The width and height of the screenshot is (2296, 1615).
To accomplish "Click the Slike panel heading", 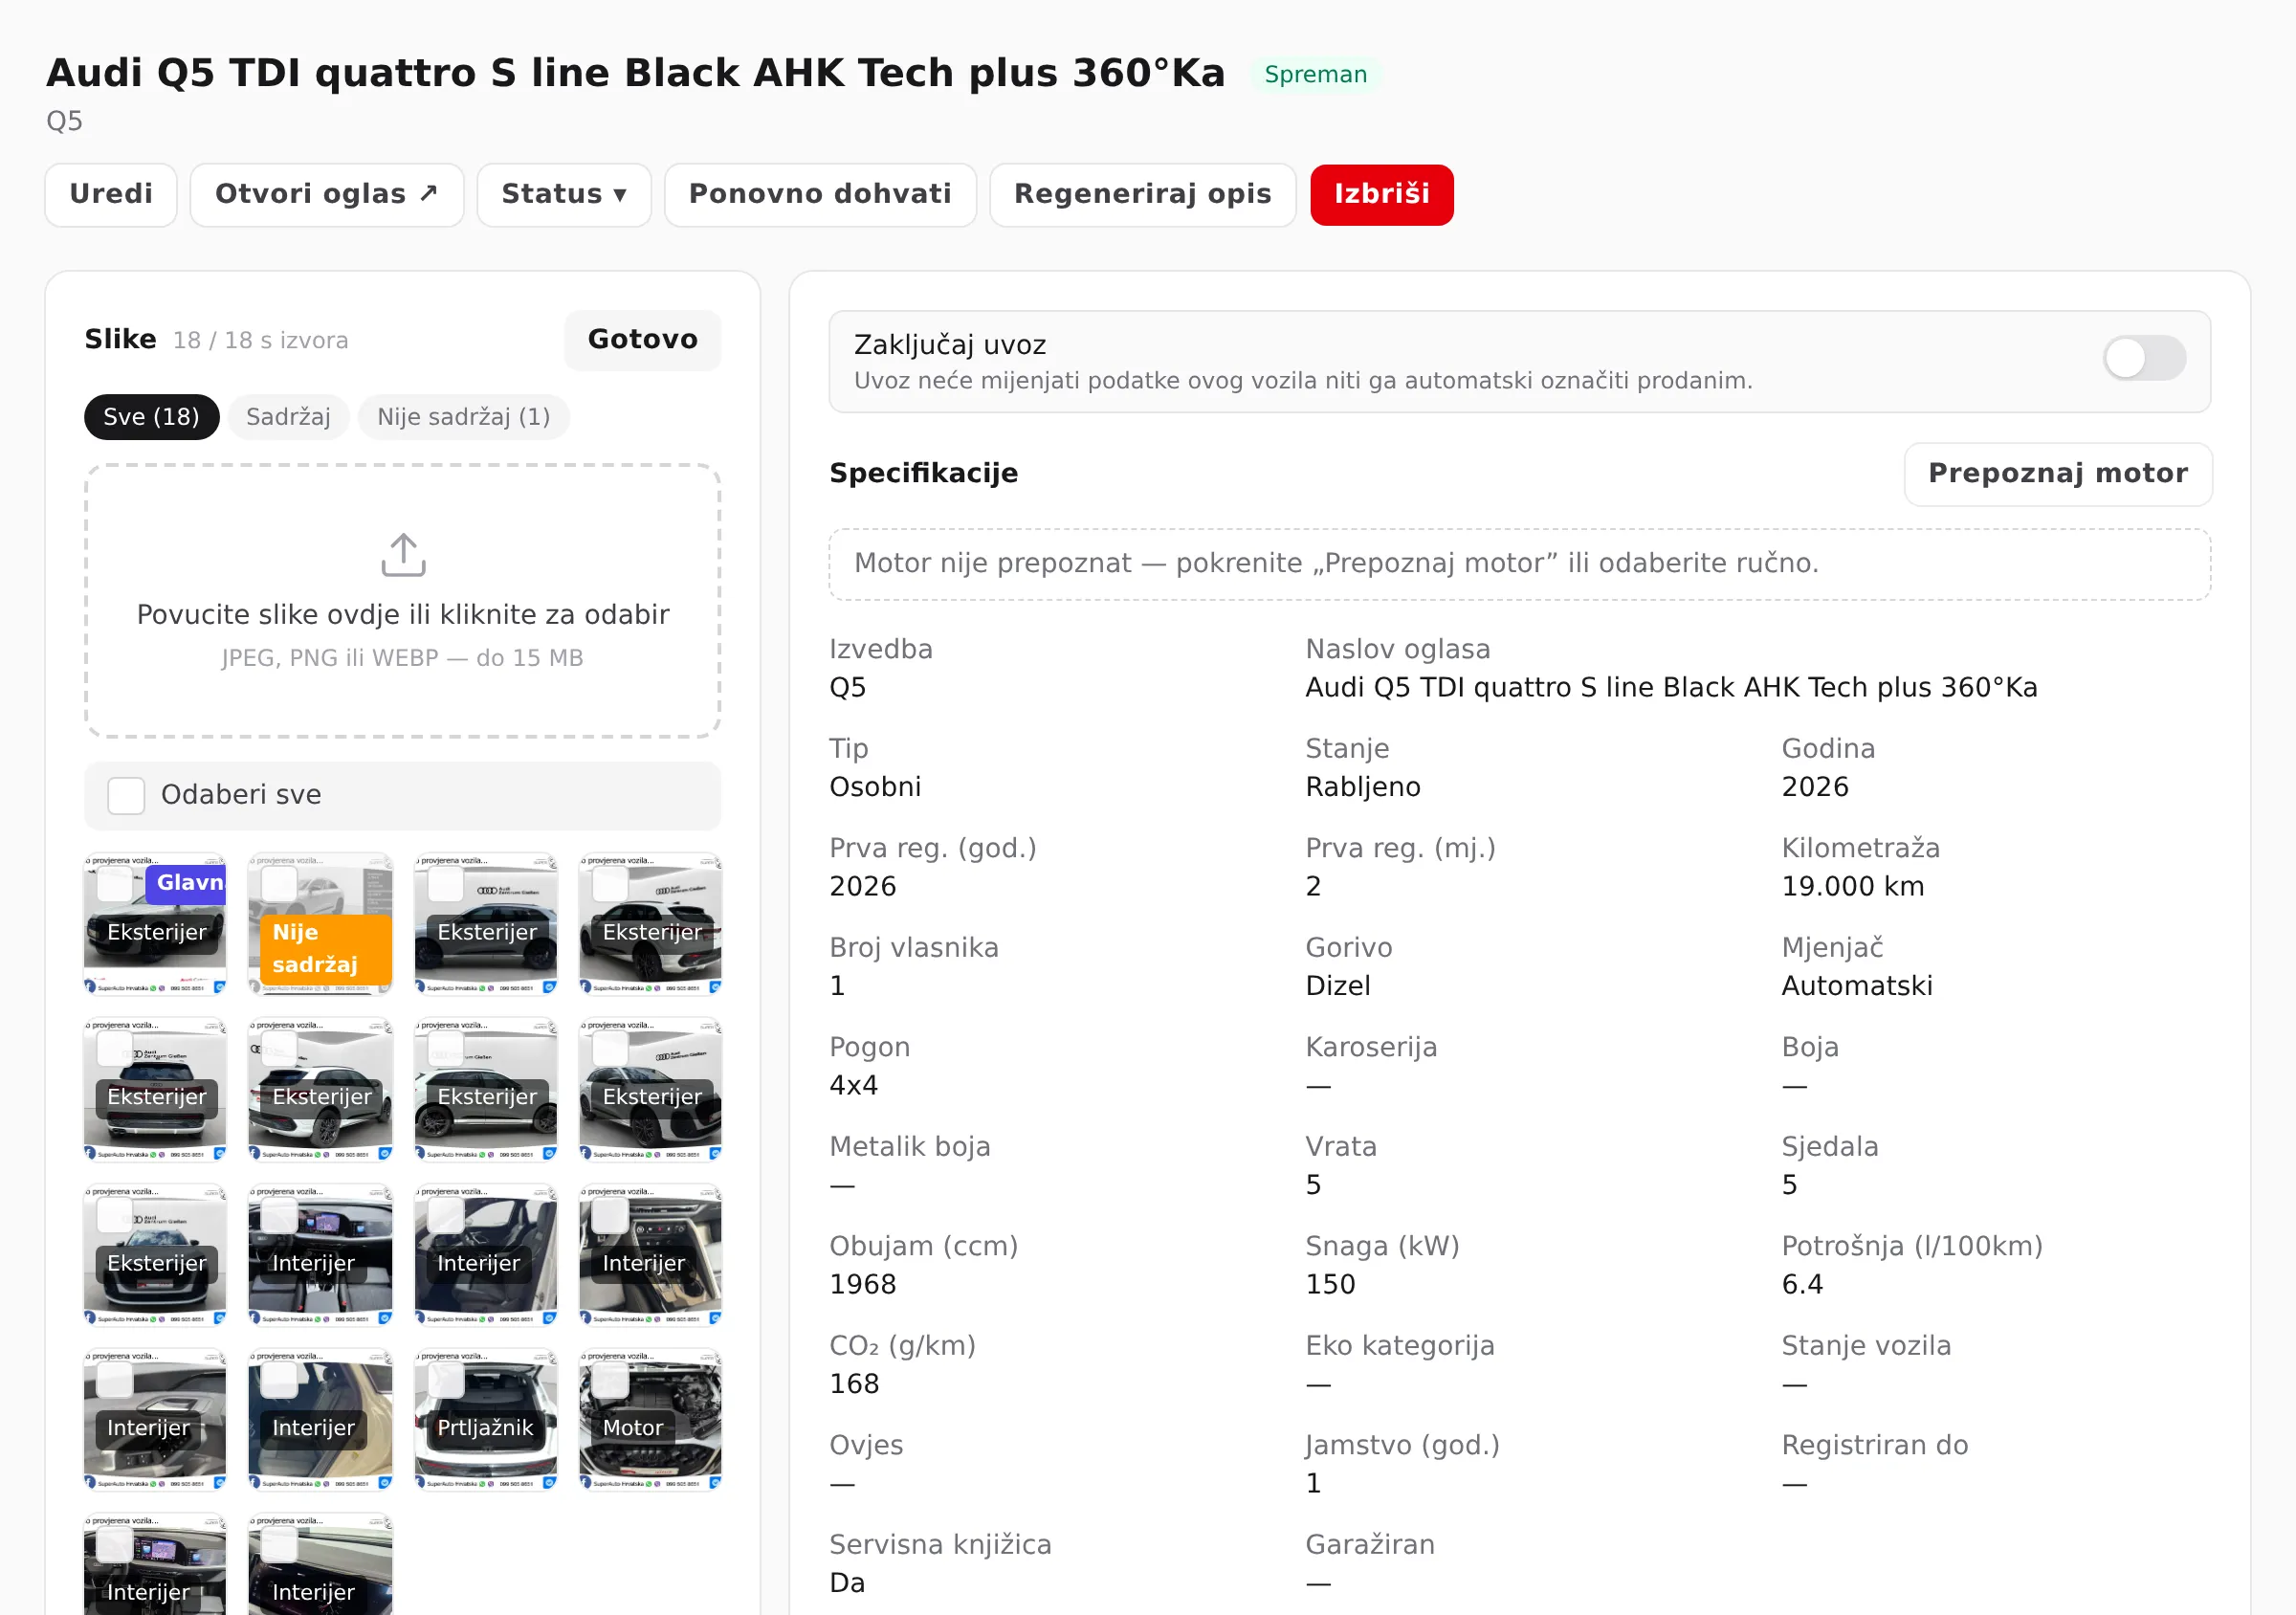I will tap(120, 340).
